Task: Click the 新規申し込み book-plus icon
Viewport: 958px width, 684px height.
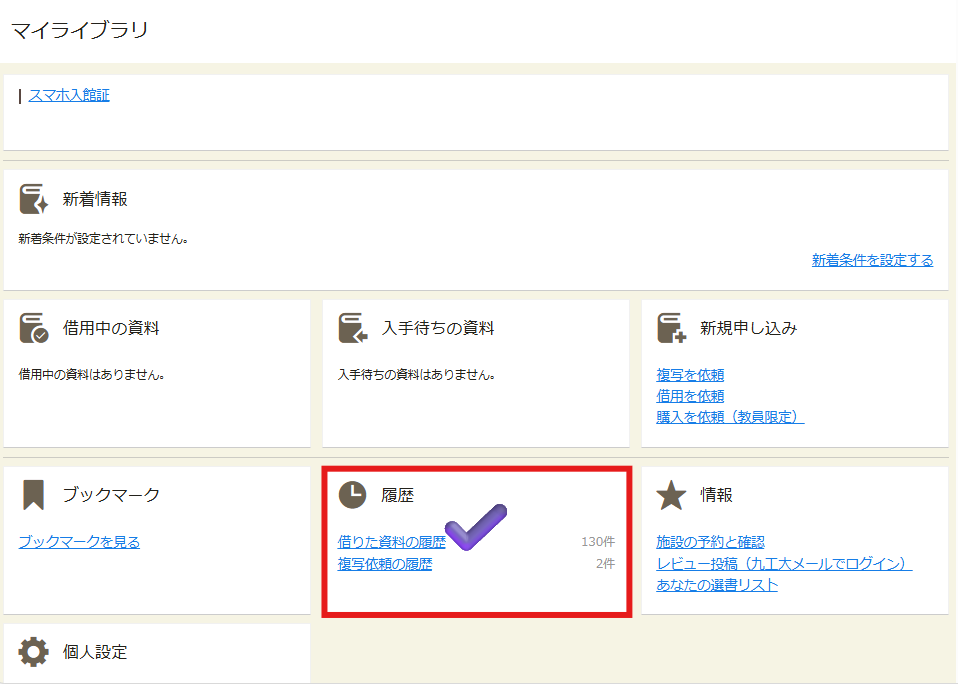Action: [x=671, y=328]
